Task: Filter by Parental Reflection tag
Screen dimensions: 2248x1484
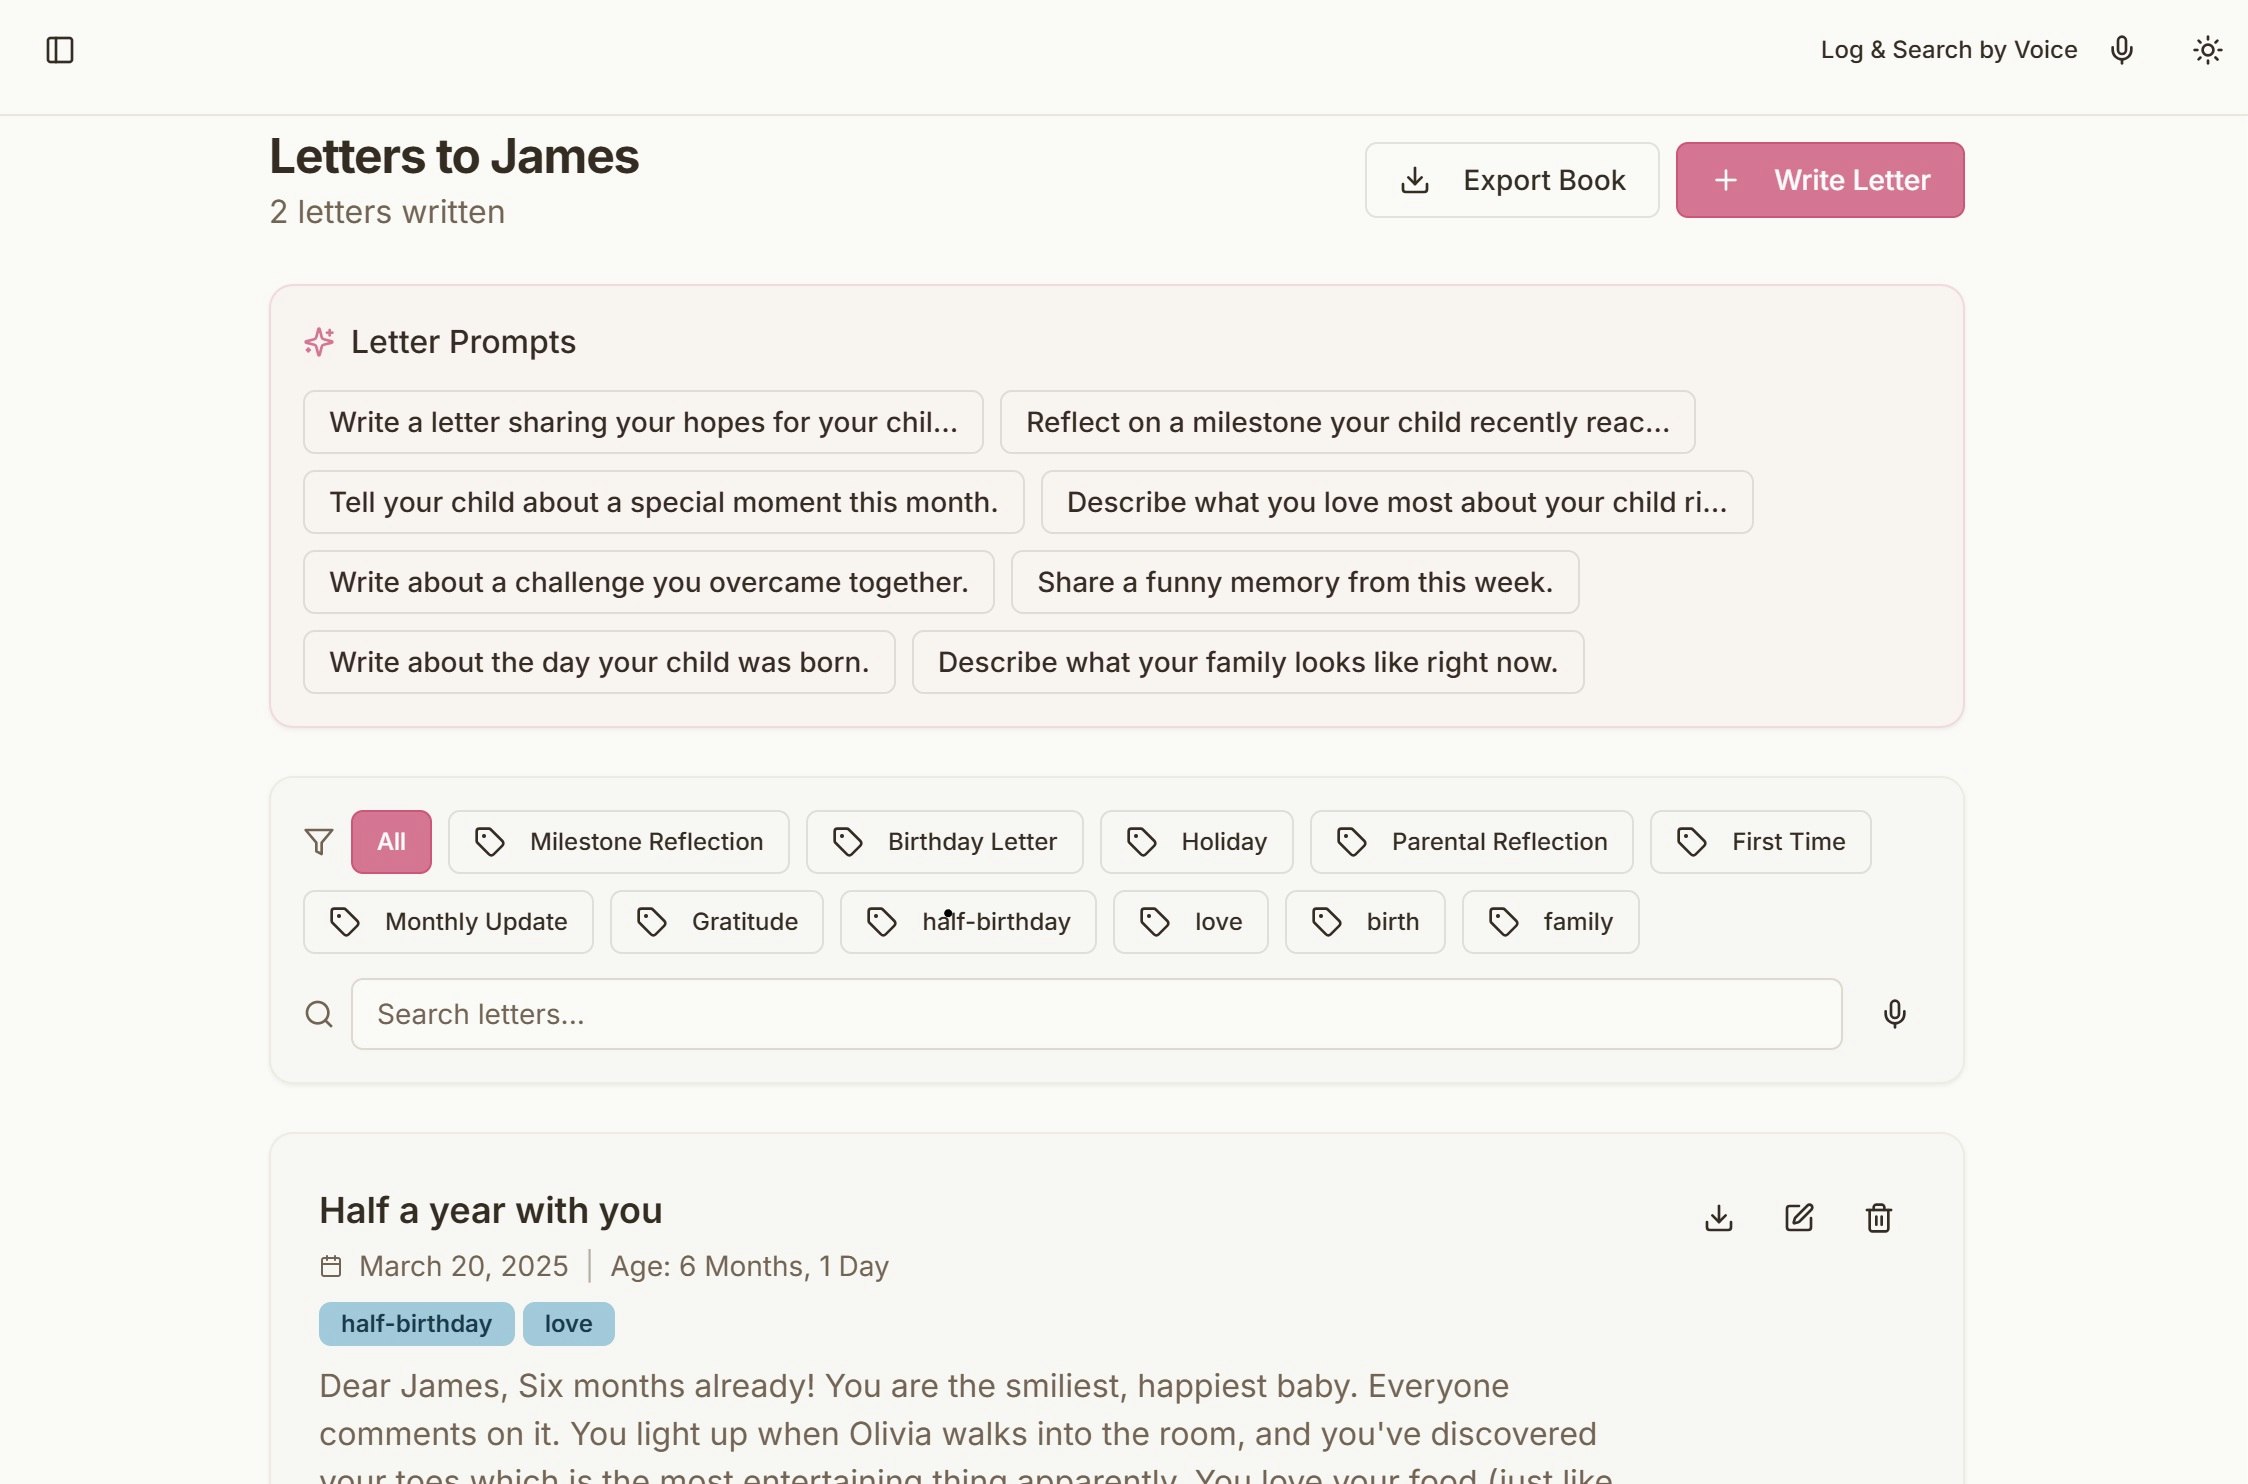Action: (1472, 842)
